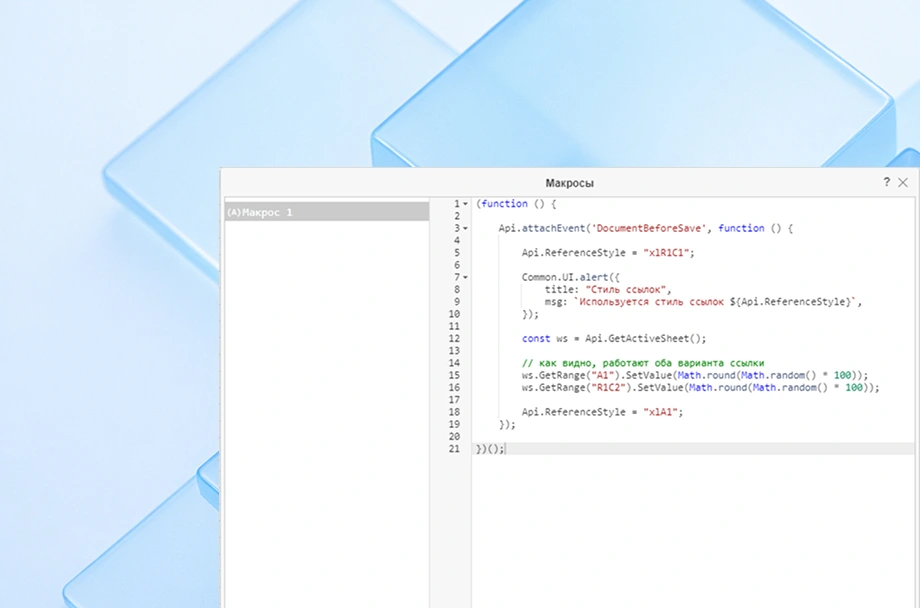The width and height of the screenshot is (920, 608).
Task: Click the attachEvent method name
Action: 553,228
